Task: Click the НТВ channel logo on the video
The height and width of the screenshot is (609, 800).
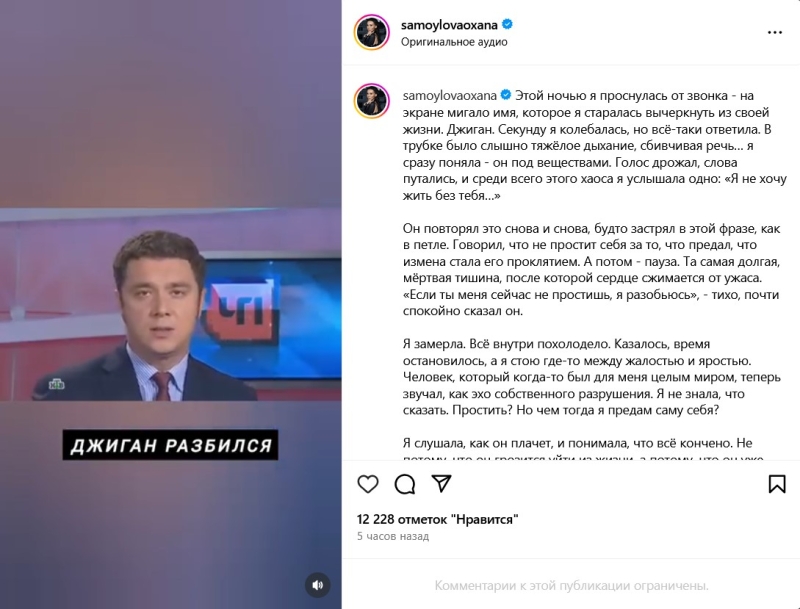Action: click(x=57, y=384)
